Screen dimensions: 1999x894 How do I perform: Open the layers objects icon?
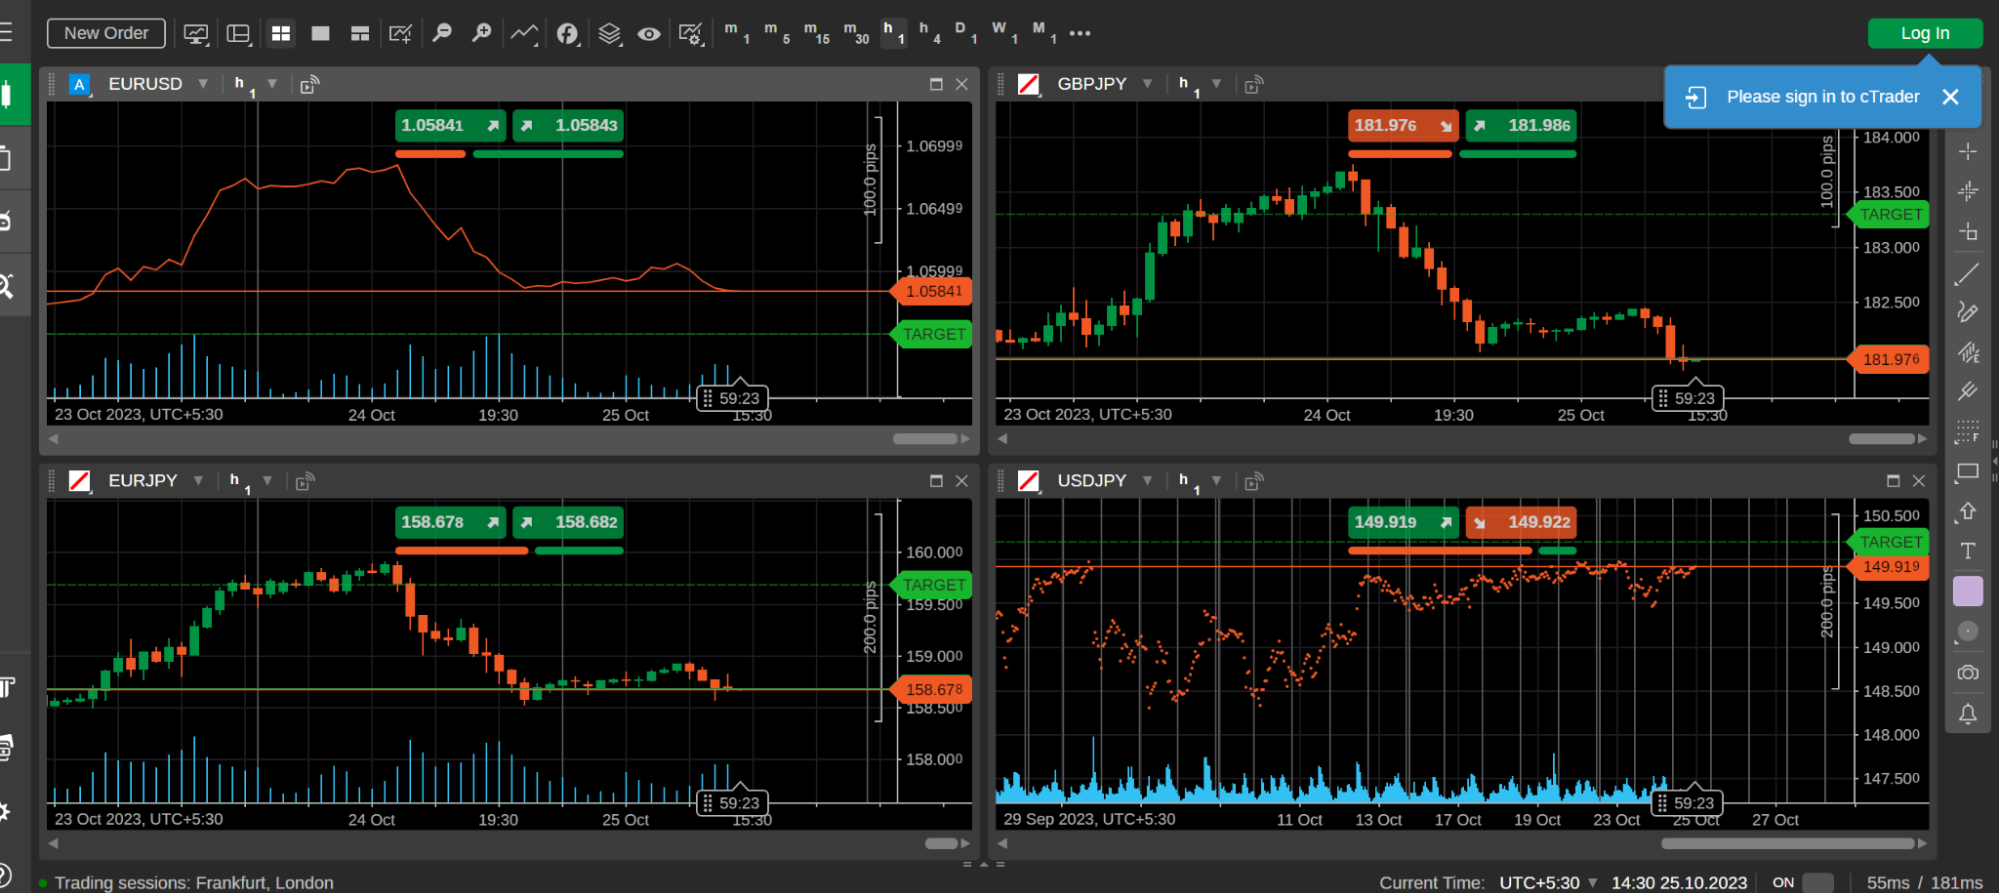pyautogui.click(x=609, y=34)
